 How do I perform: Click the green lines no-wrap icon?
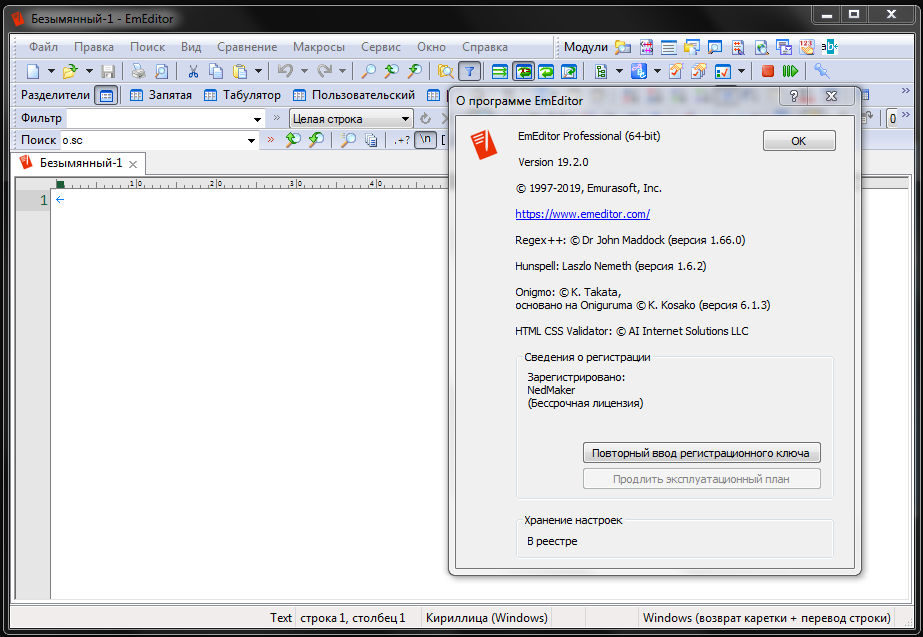tap(500, 72)
